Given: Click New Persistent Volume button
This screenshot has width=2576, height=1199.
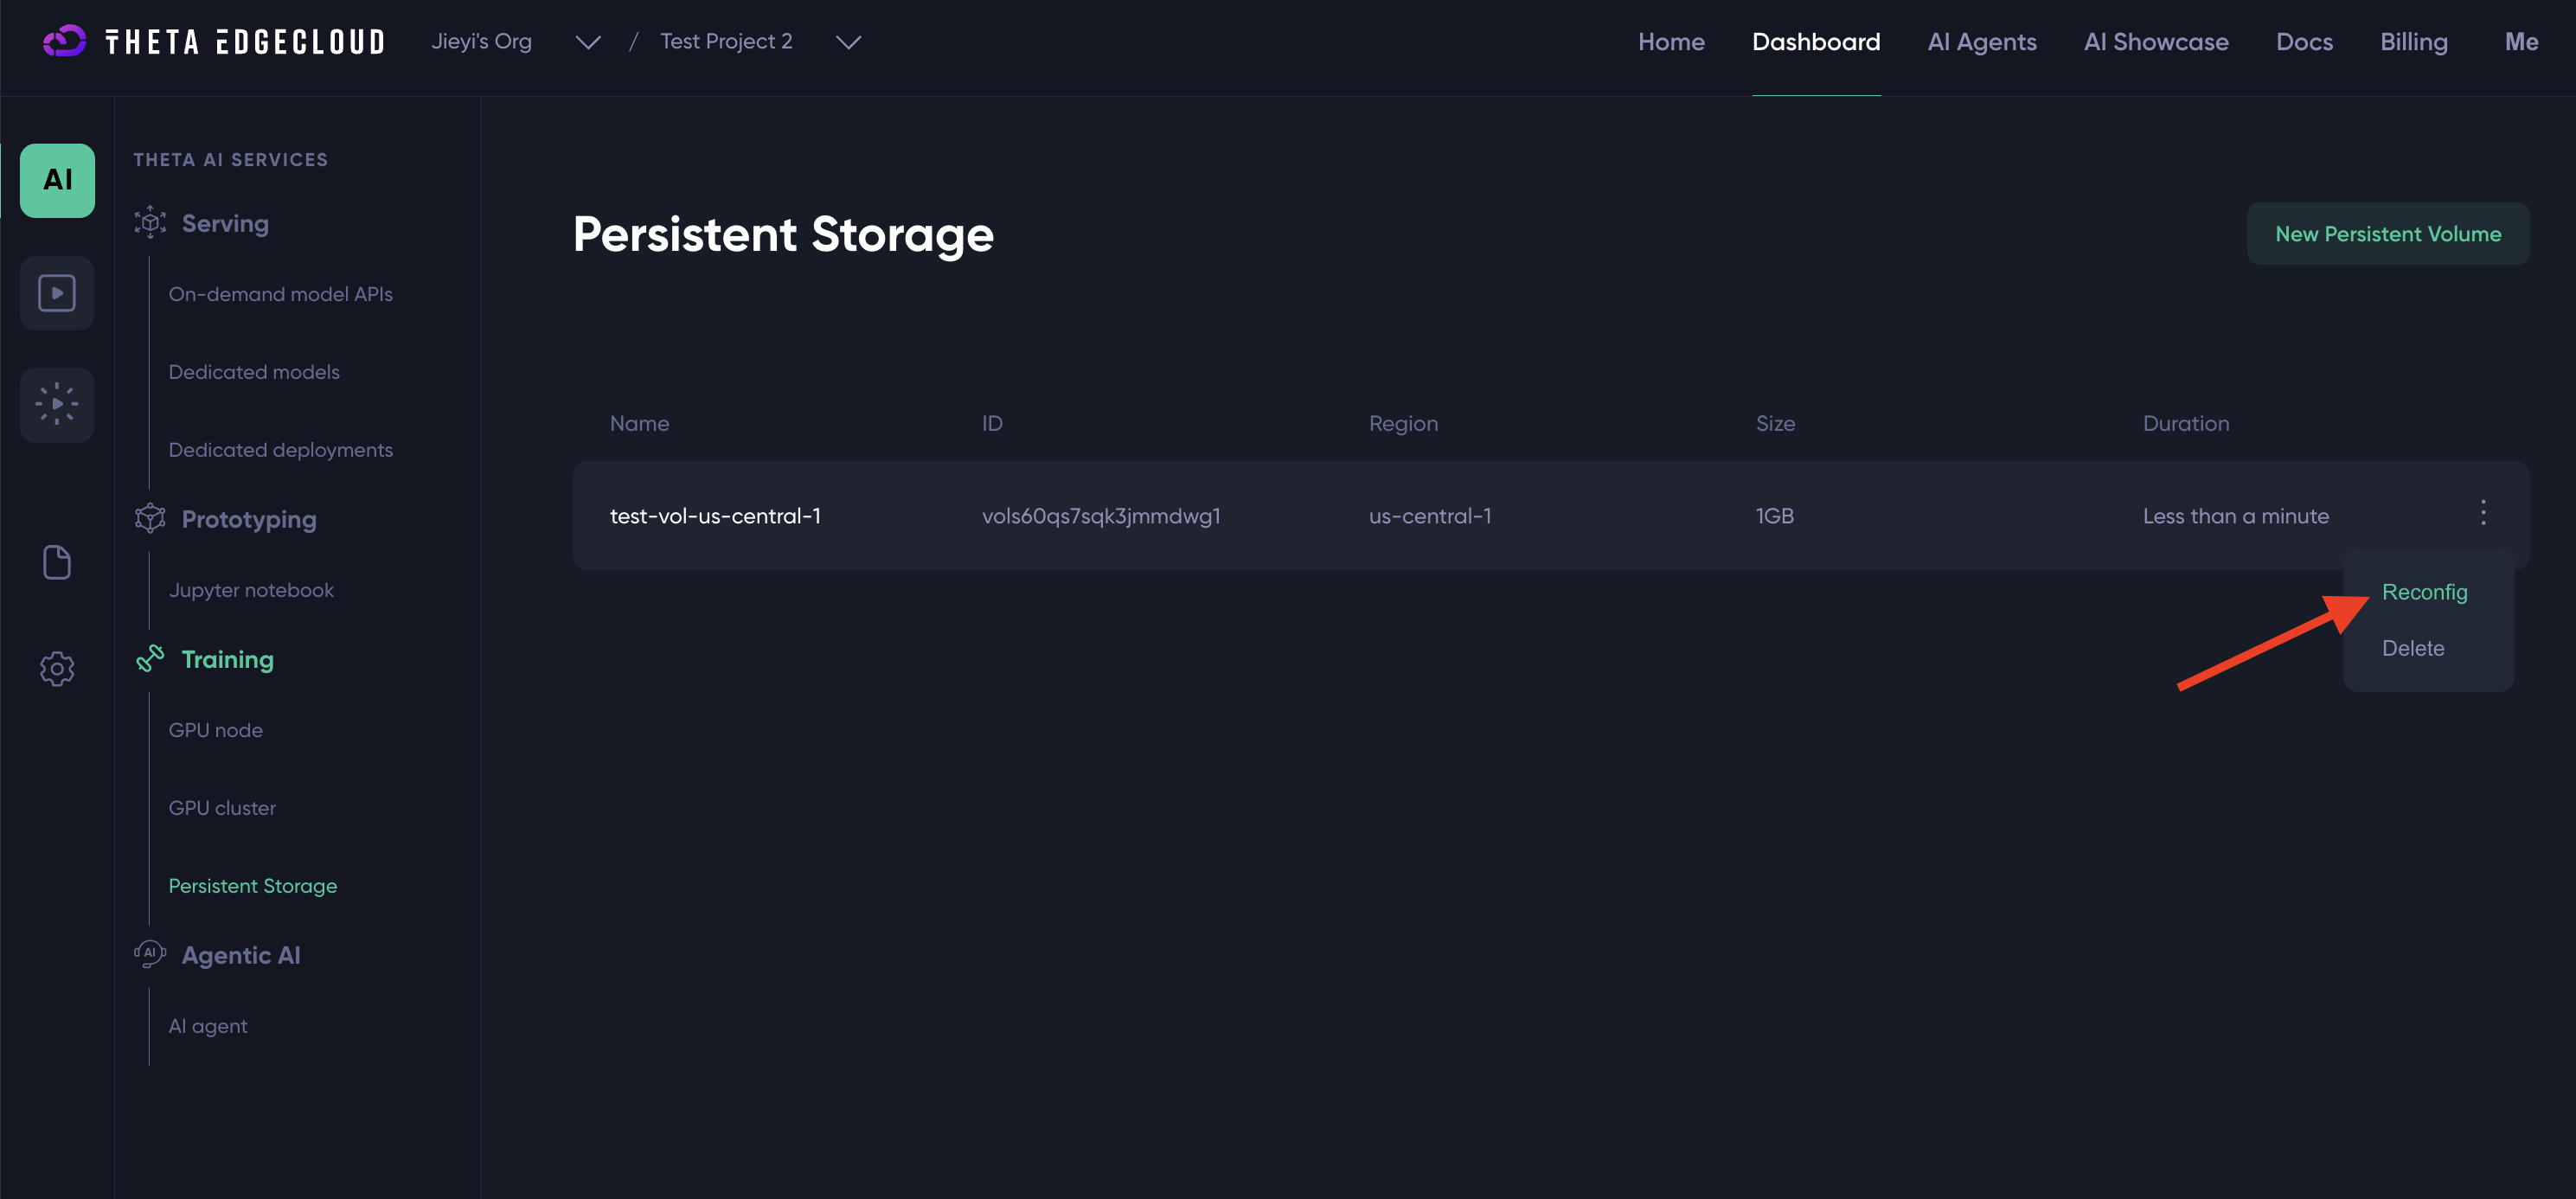Looking at the screenshot, I should click(2387, 234).
